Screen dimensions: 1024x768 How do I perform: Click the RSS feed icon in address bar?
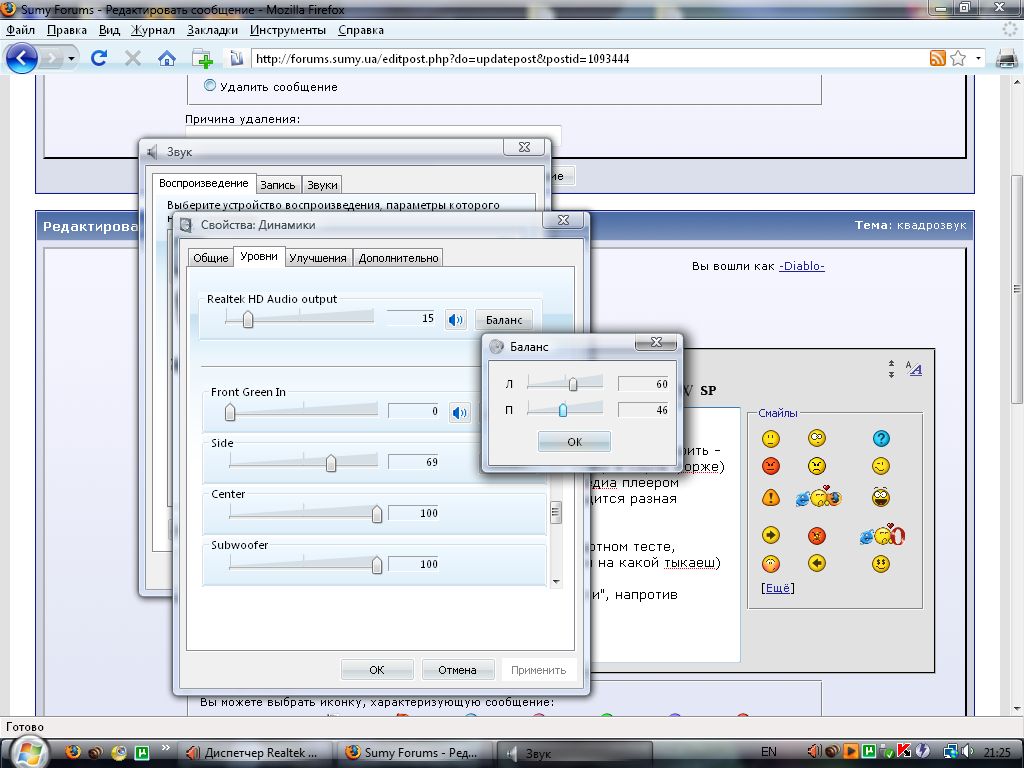point(937,58)
